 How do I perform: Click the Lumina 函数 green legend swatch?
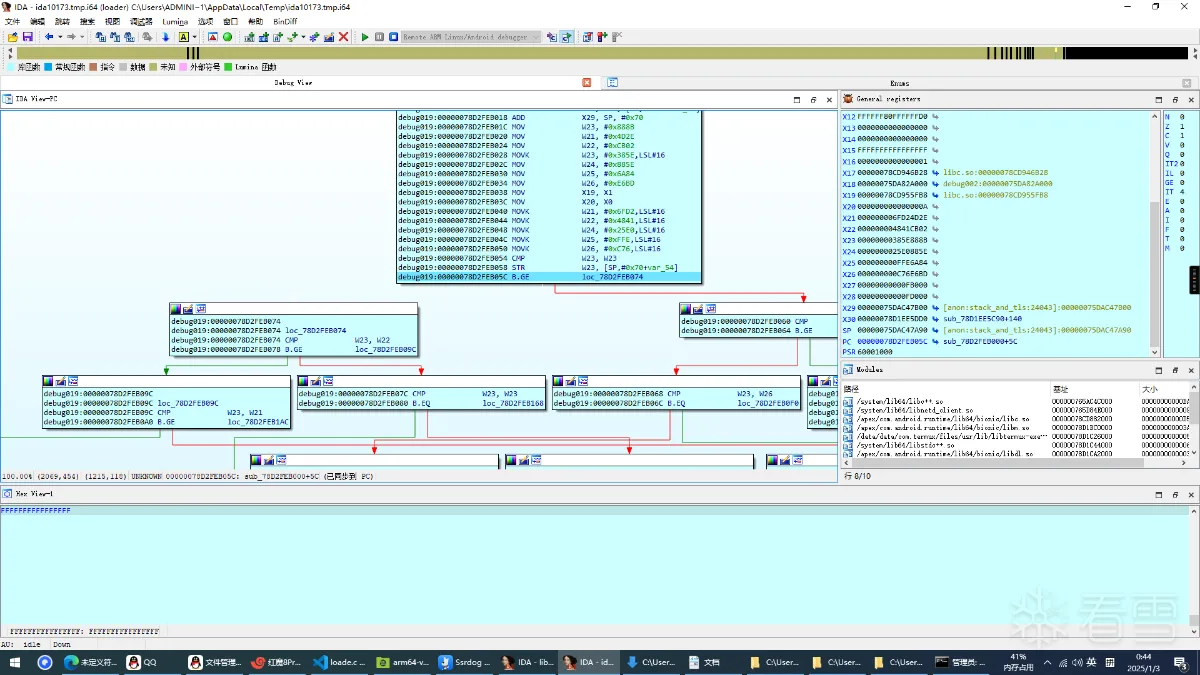(x=227, y=67)
